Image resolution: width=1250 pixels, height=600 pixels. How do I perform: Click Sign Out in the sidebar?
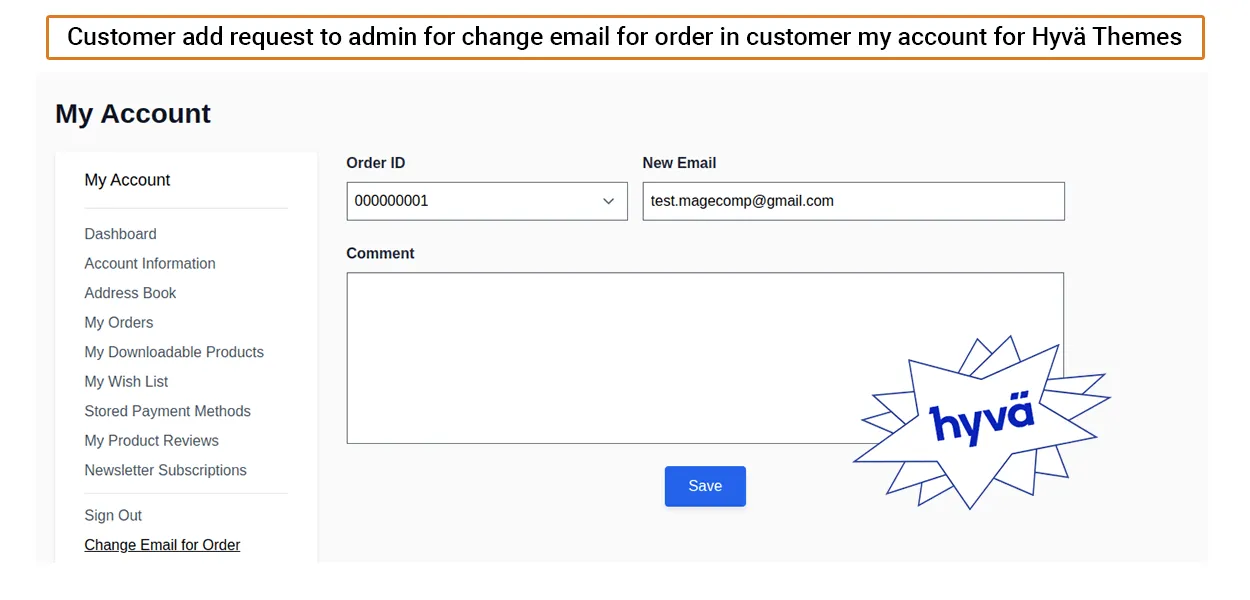(113, 516)
